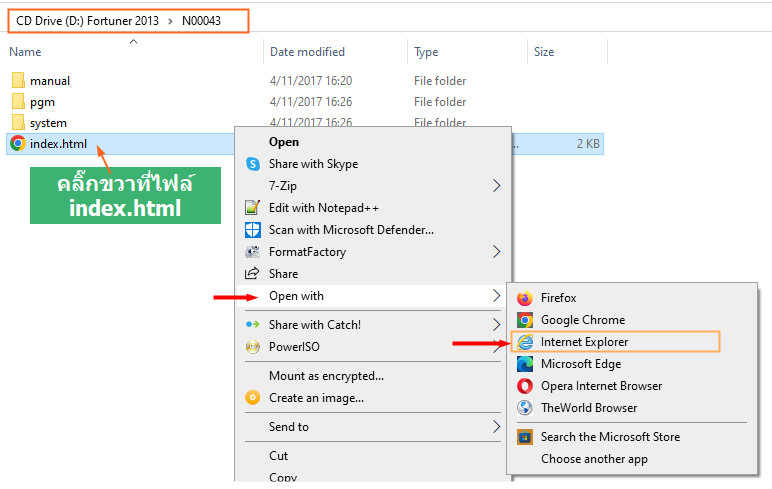Click the TheWorld Browser icon
Screen dimensions: 772x489
pyautogui.click(x=524, y=408)
